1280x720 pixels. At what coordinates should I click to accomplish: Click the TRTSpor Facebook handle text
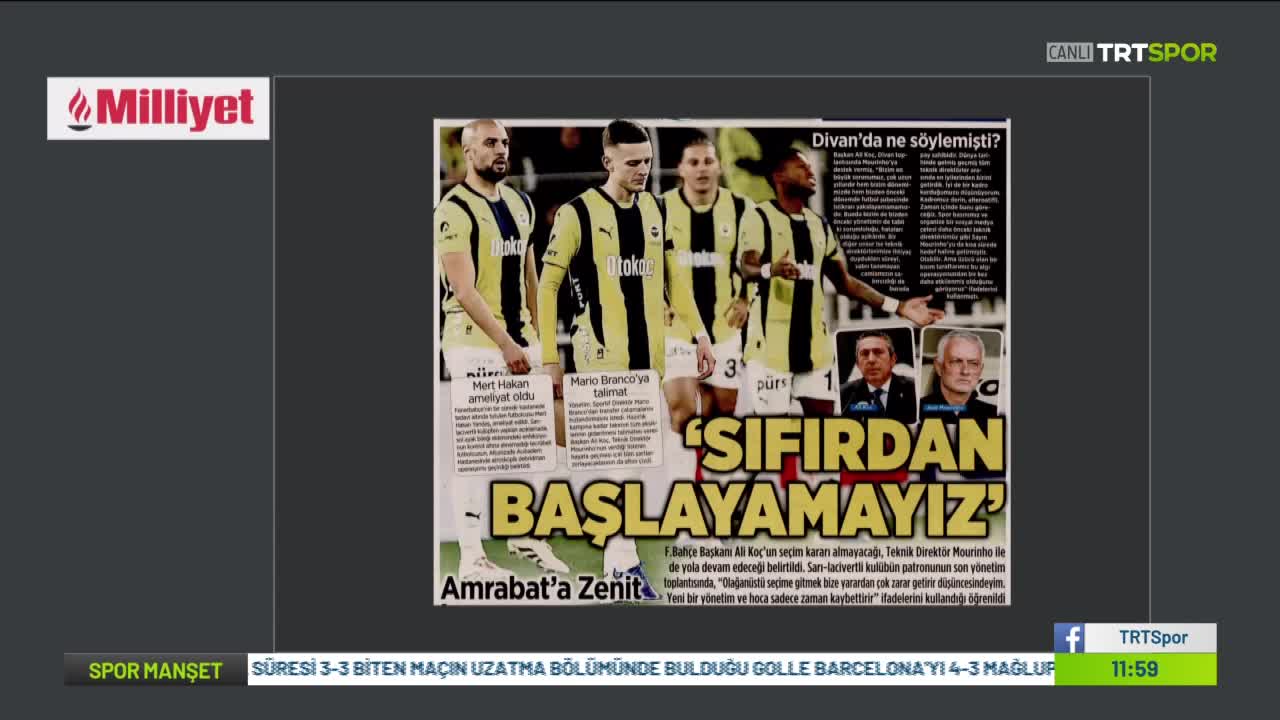pos(1153,638)
